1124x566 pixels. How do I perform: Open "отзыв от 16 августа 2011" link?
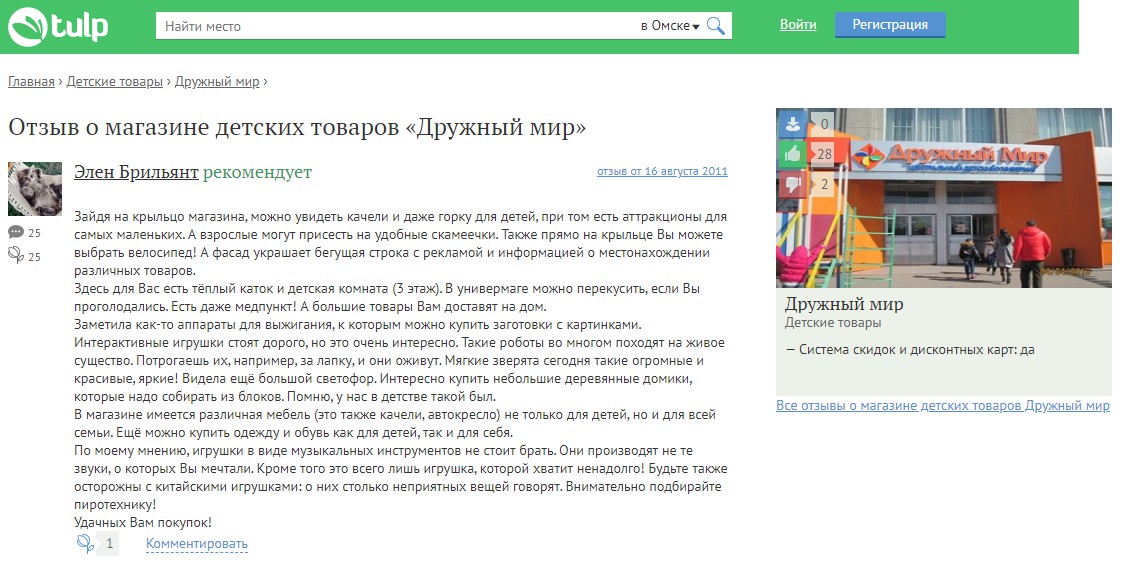click(x=662, y=171)
